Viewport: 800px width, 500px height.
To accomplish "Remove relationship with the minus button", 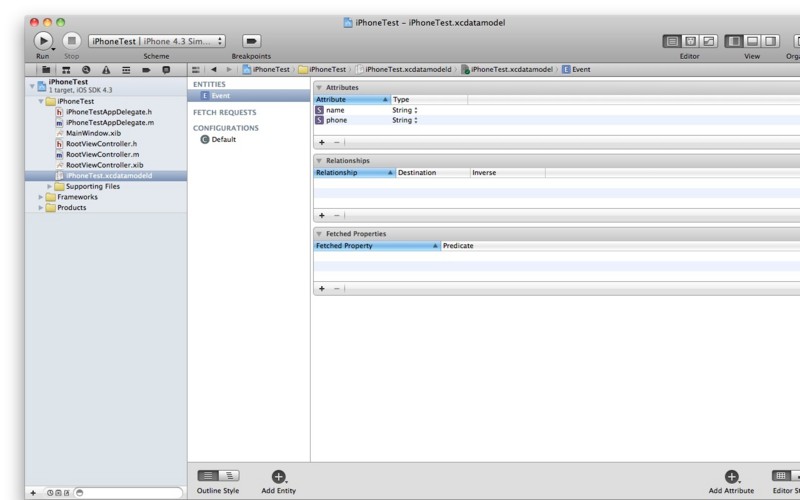I will point(336,216).
